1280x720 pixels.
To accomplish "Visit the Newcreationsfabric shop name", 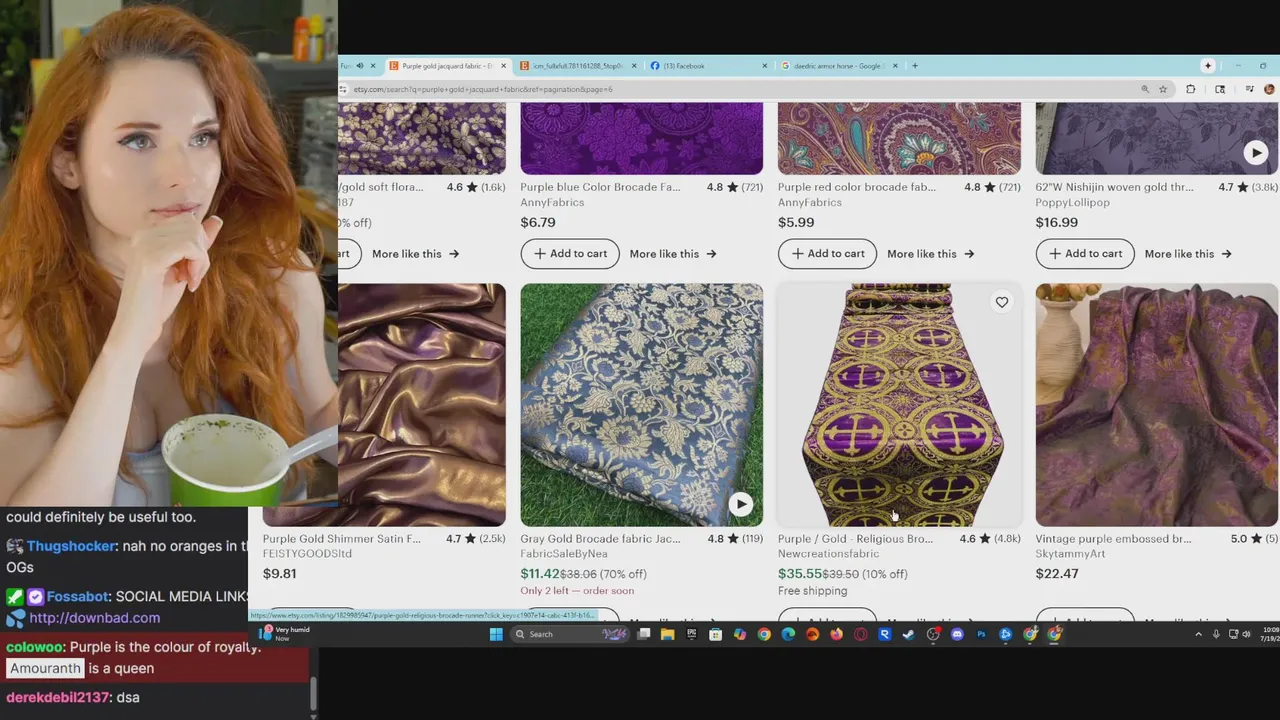I will coord(829,554).
